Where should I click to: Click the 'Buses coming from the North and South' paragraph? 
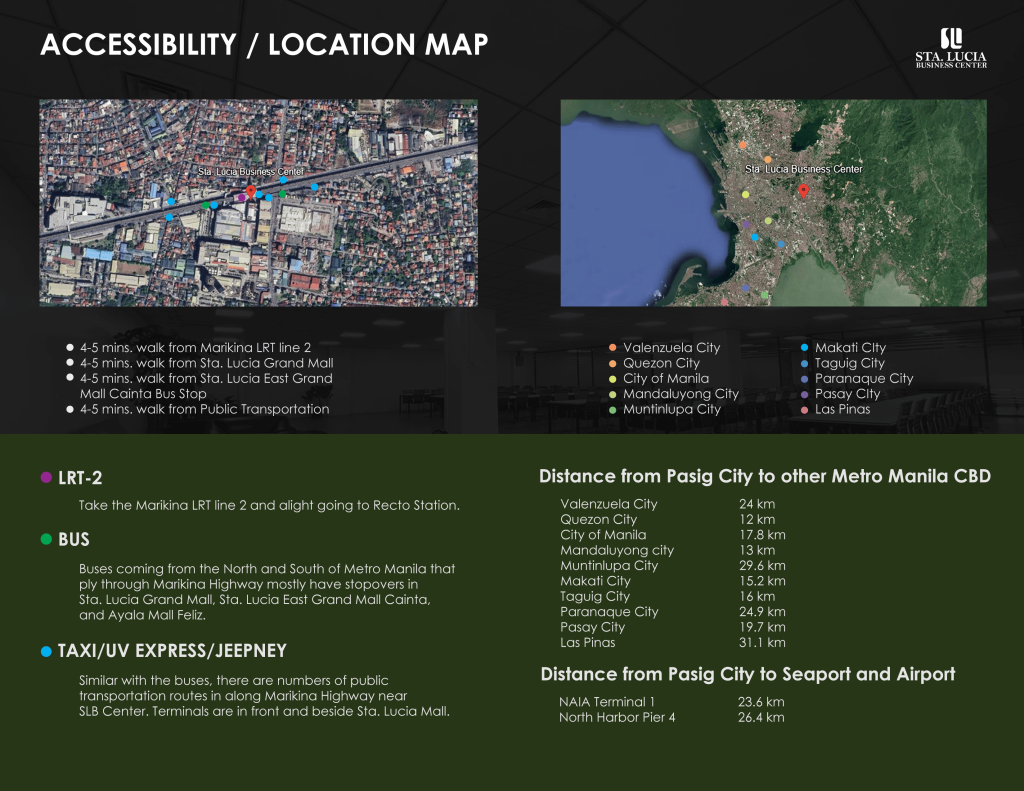pyautogui.click(x=267, y=592)
